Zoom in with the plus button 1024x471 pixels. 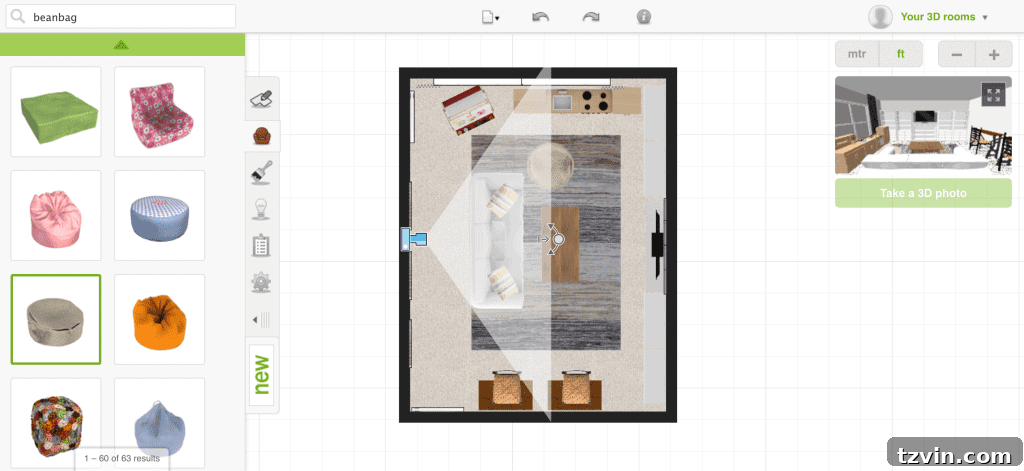pyautogui.click(x=994, y=54)
